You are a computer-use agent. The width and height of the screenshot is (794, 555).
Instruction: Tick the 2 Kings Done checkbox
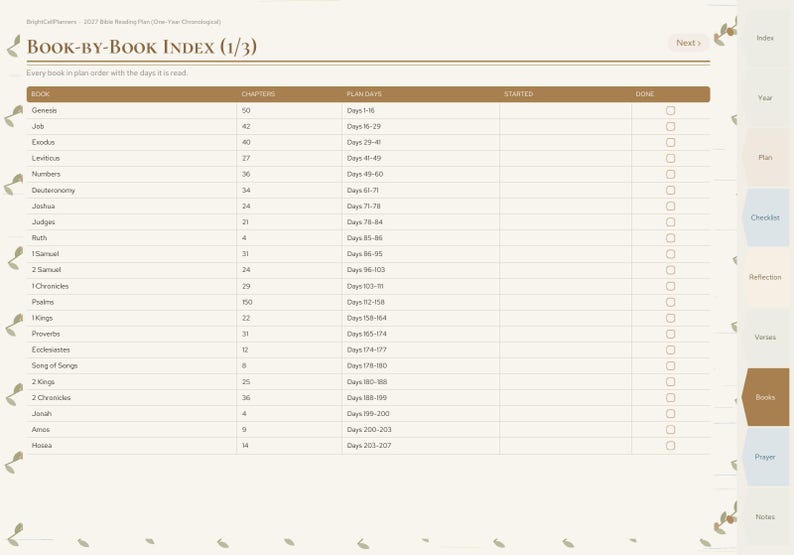click(x=670, y=382)
